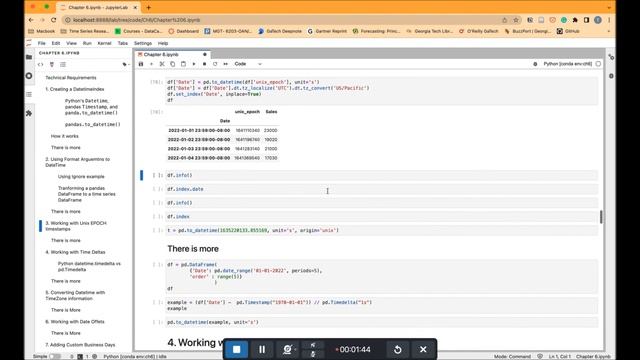Cancel the recording with X button
The image size is (640, 360).
coord(423,349)
